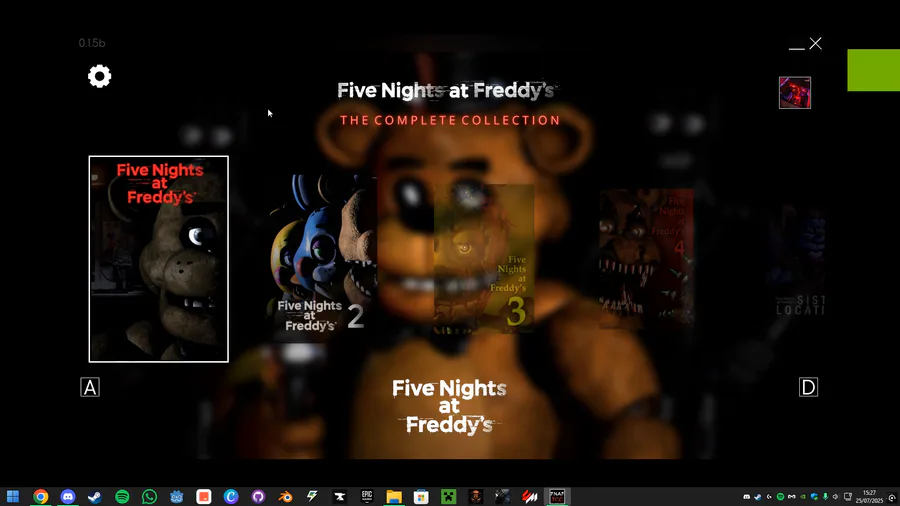The width and height of the screenshot is (900, 506).
Task: Click the Logitech G tray icon
Action: point(769,497)
